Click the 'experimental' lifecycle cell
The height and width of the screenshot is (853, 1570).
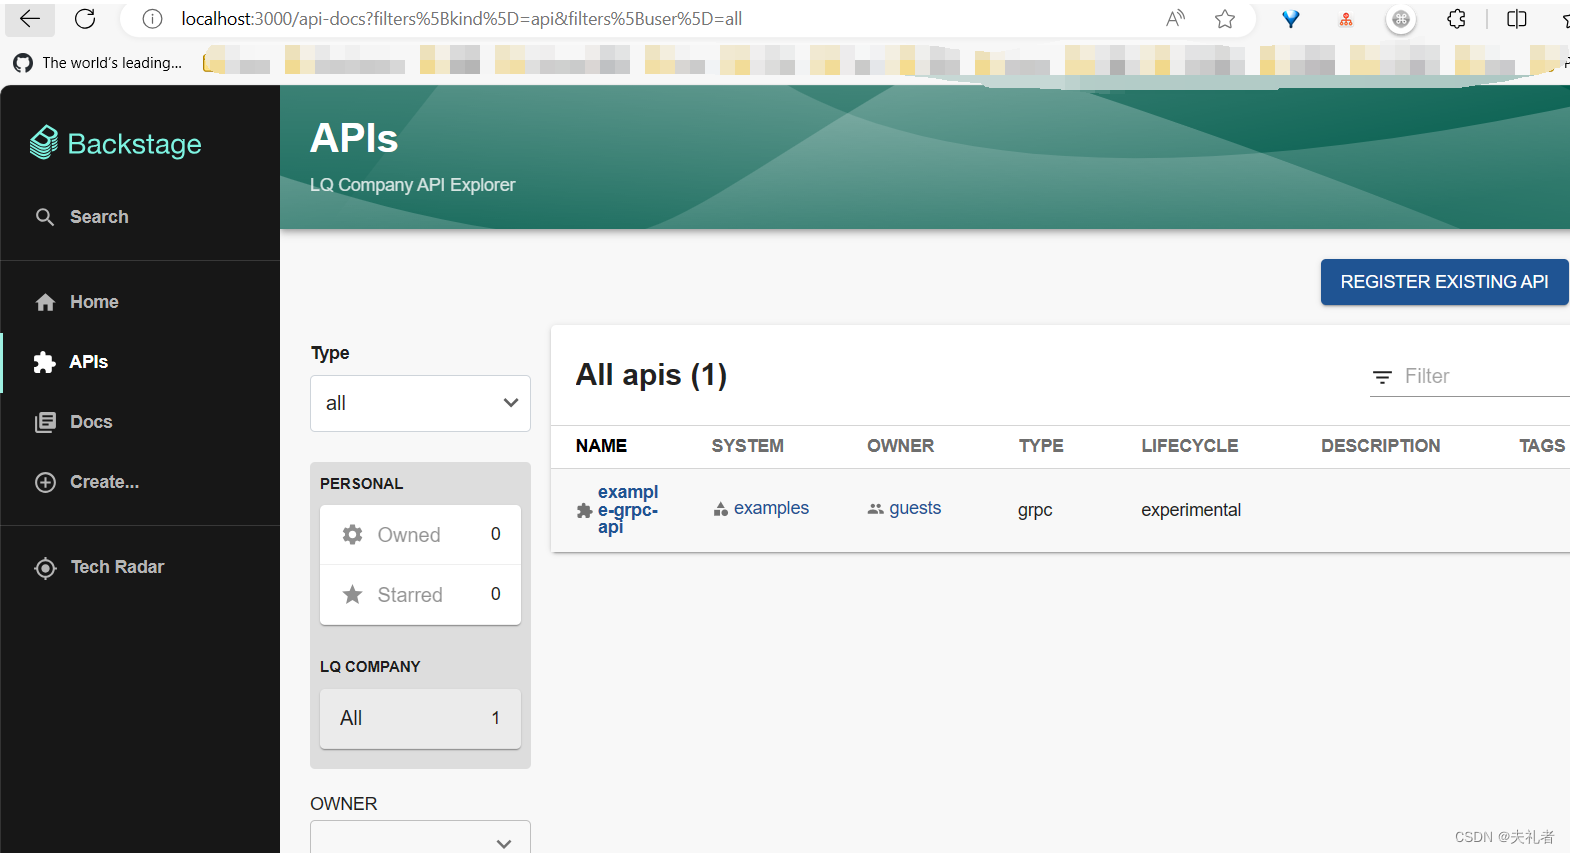click(1191, 510)
